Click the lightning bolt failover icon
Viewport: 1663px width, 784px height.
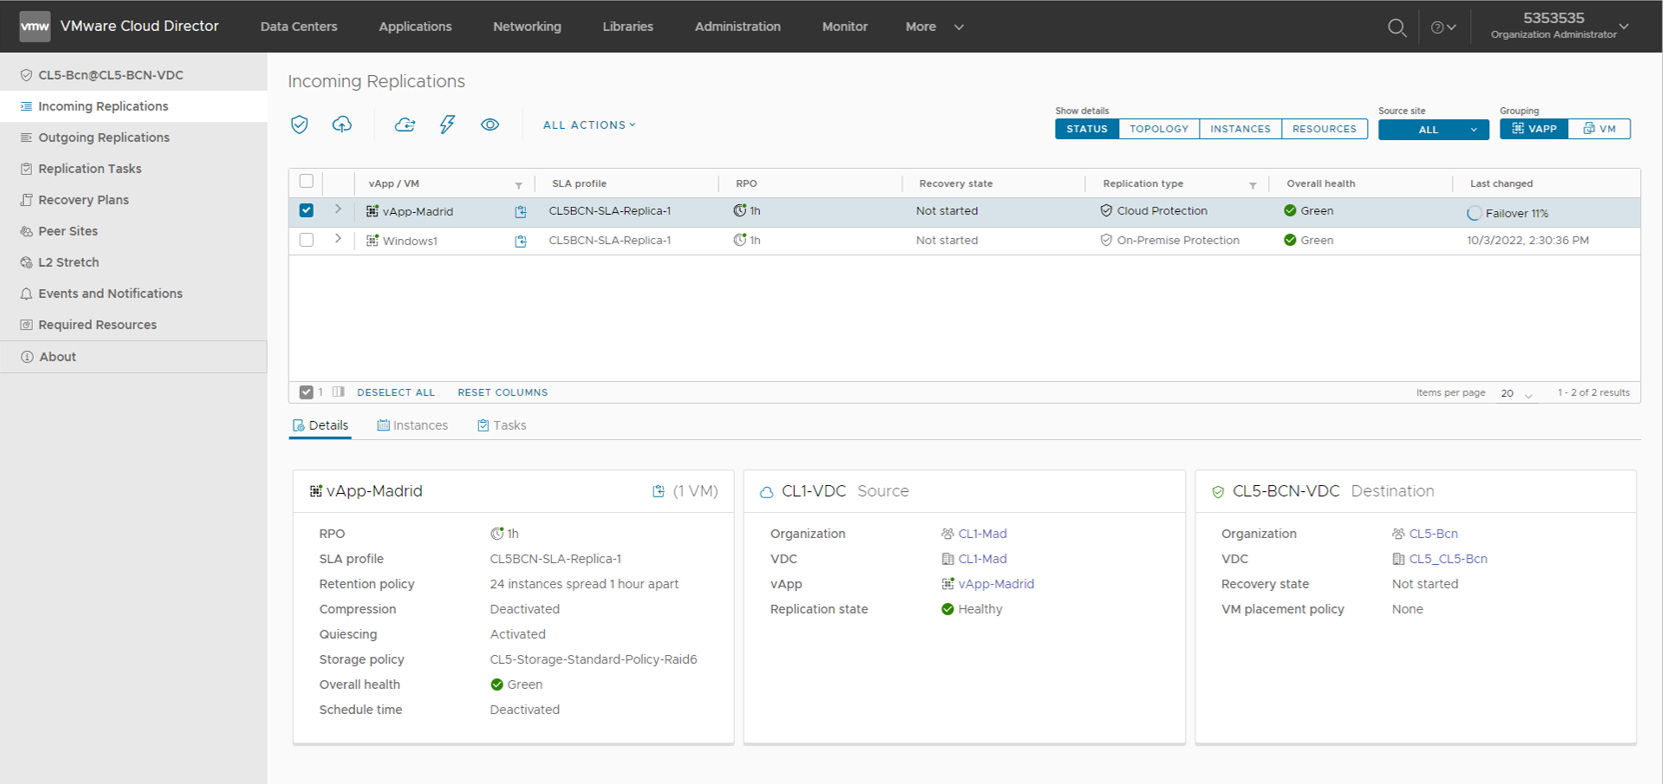(447, 125)
